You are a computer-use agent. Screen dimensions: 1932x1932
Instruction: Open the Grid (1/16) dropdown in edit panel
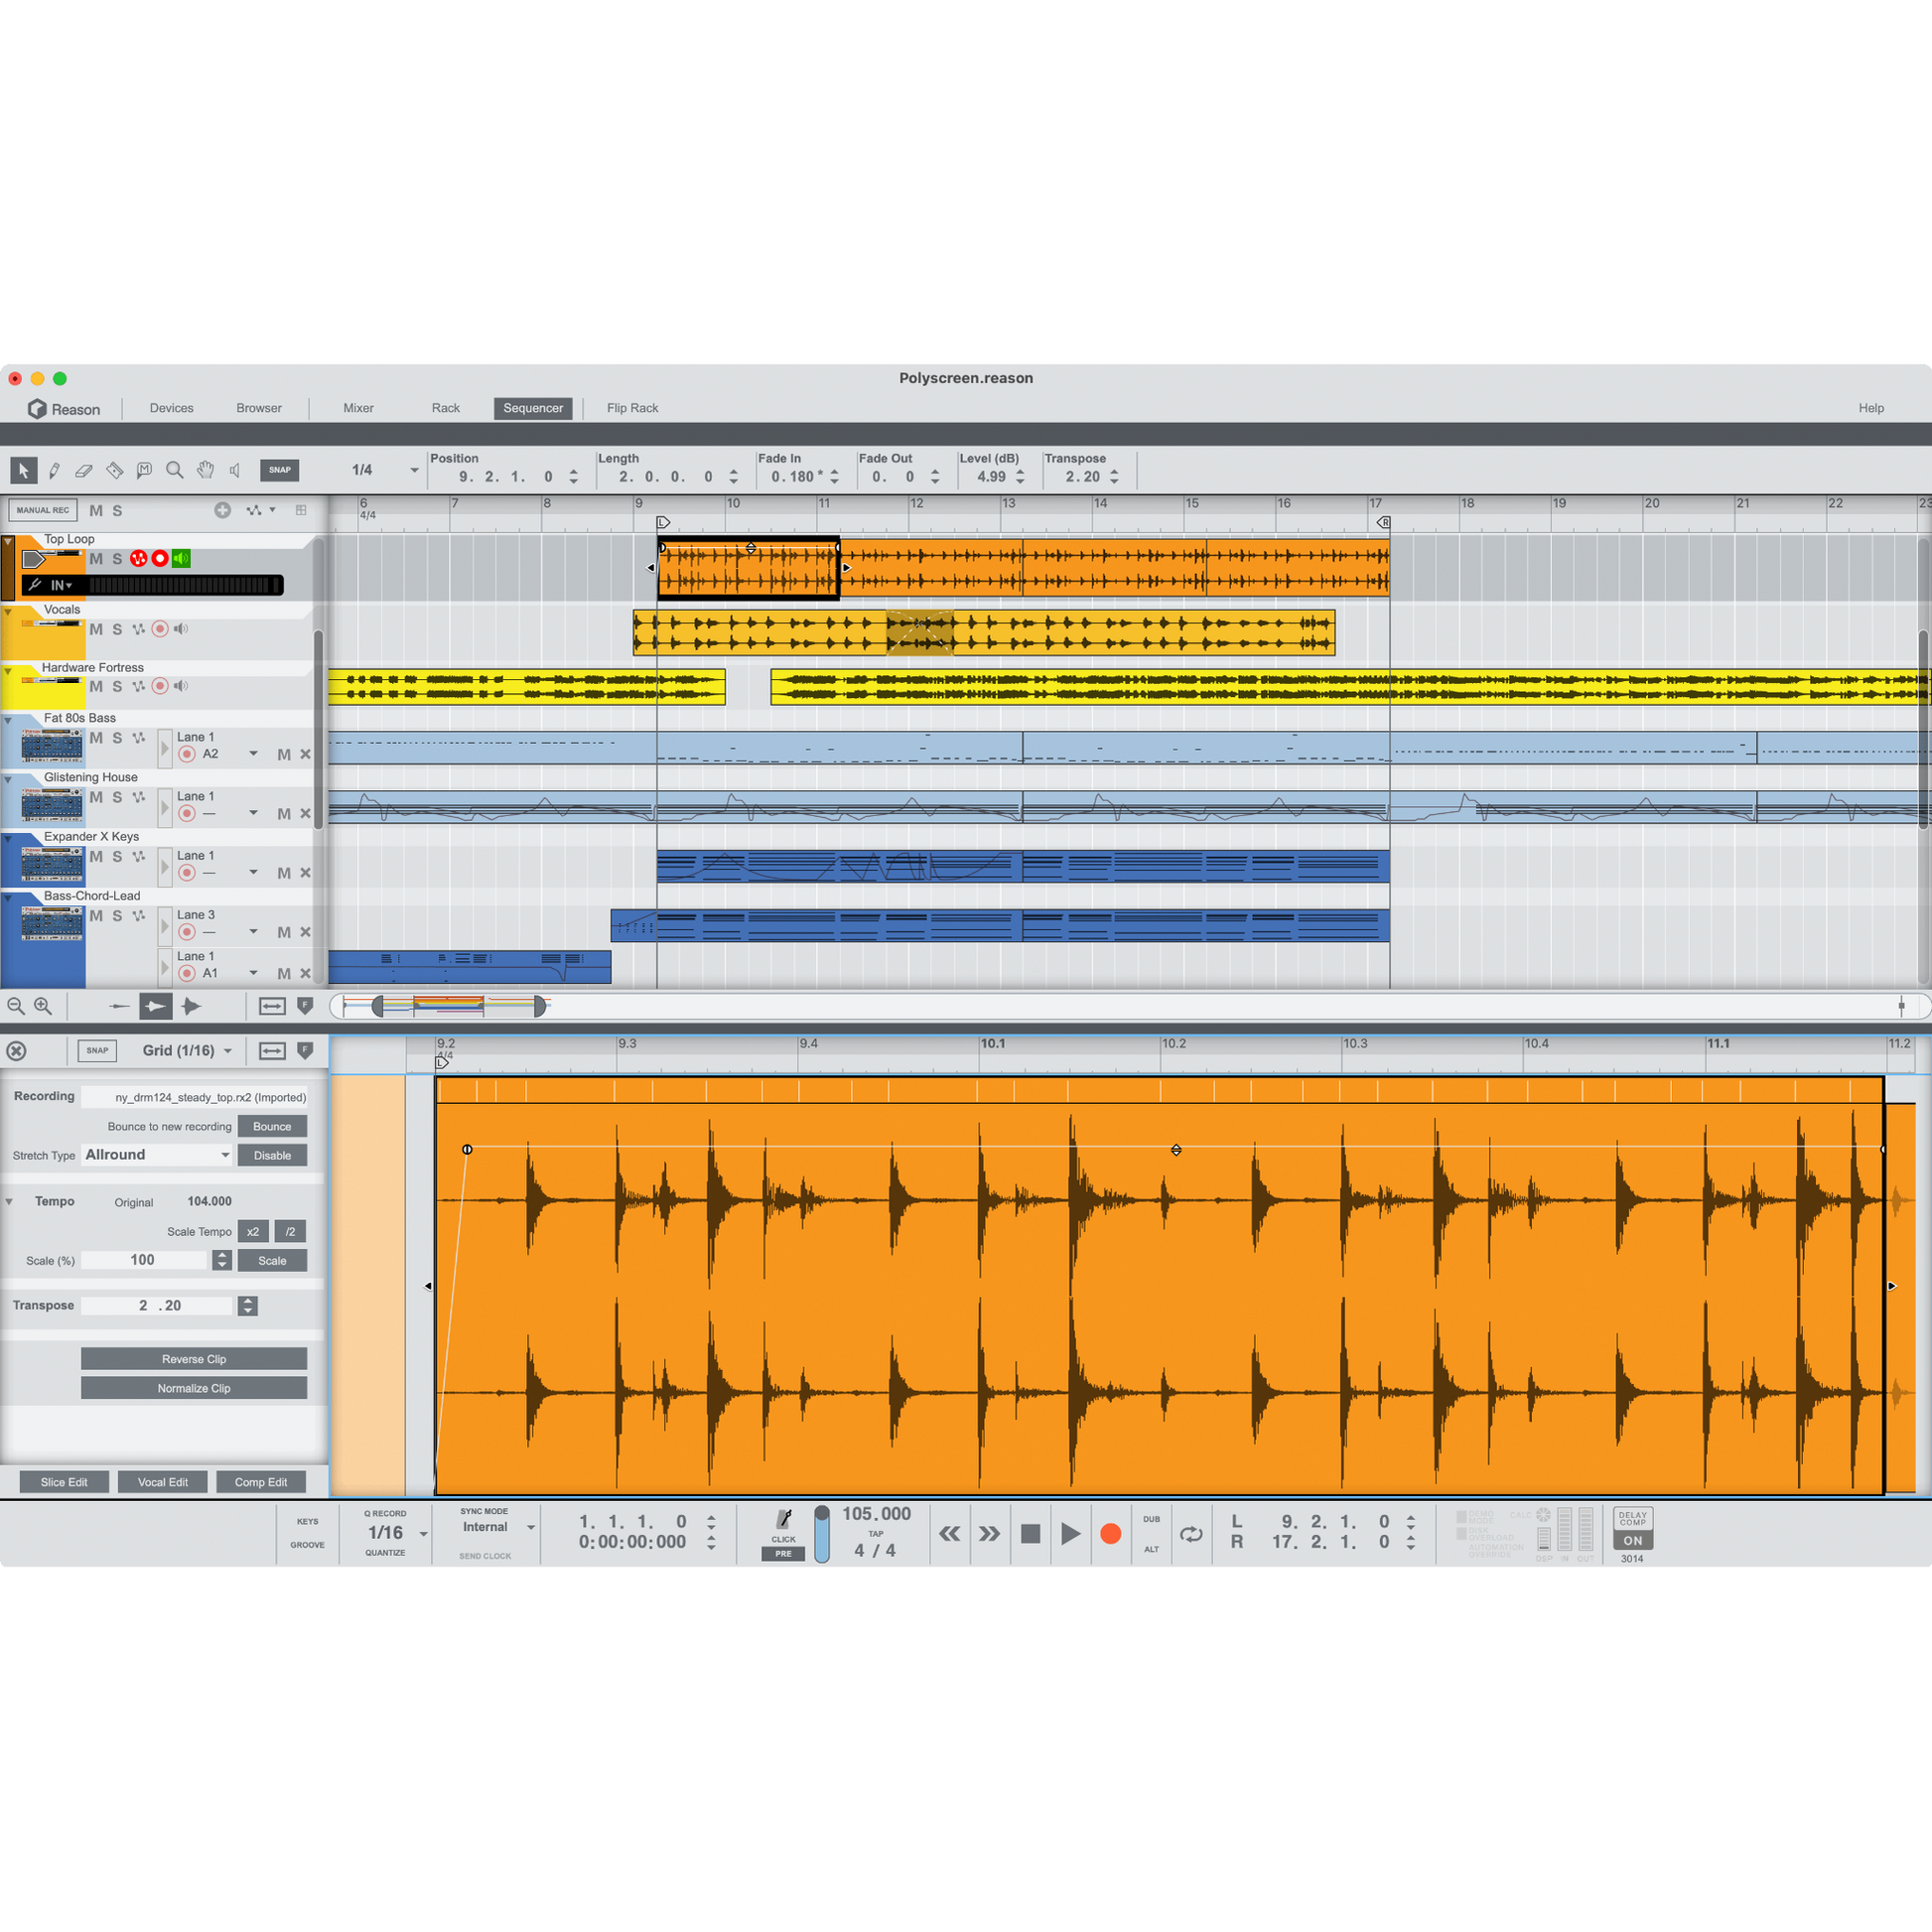click(186, 1050)
